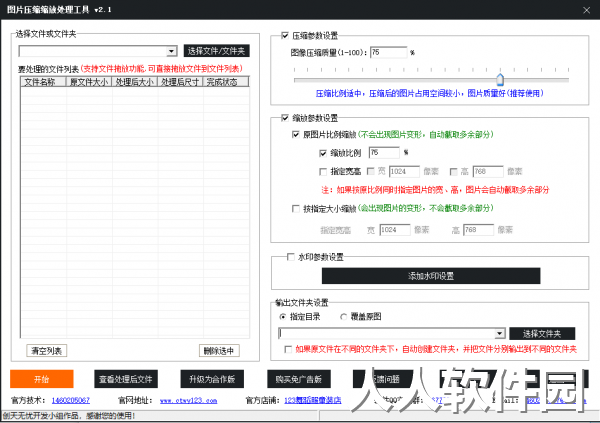Viewport: 600px width, 423px height.
Task: Click the 添加水印设置 button
Action: [431, 276]
